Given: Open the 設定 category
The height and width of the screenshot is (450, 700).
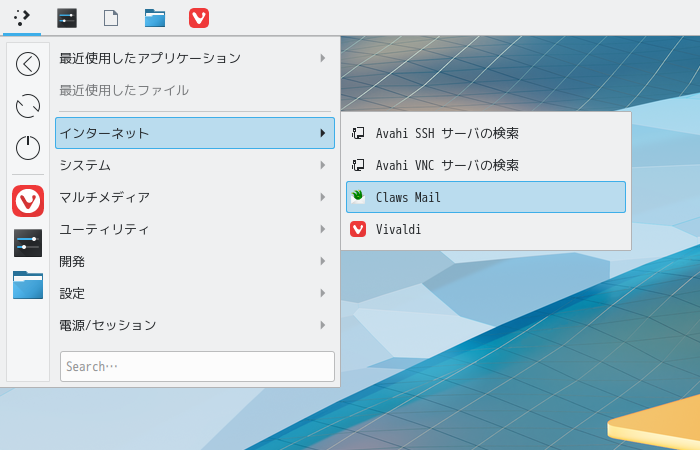Looking at the screenshot, I should [195, 293].
